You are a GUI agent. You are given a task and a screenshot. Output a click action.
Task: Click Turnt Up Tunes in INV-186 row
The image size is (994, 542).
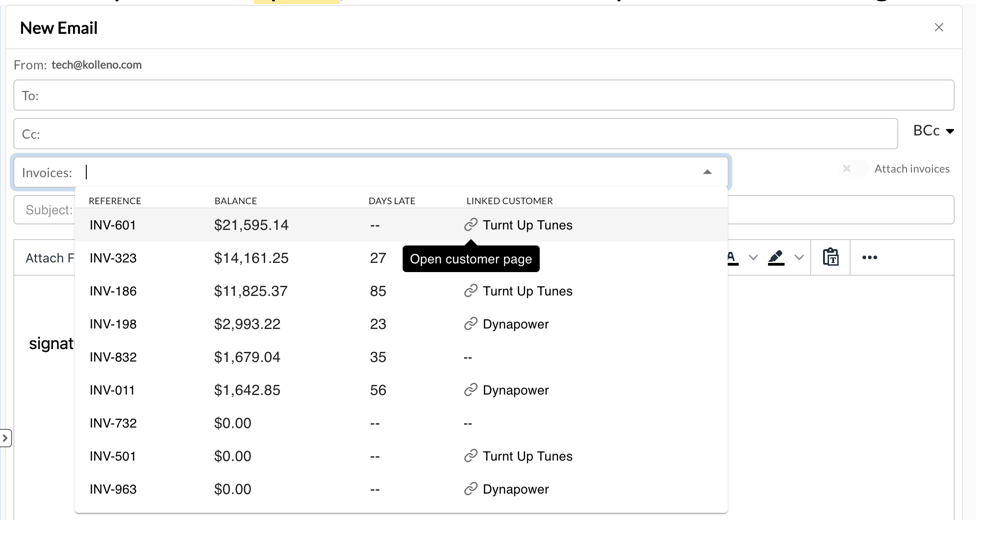click(527, 291)
